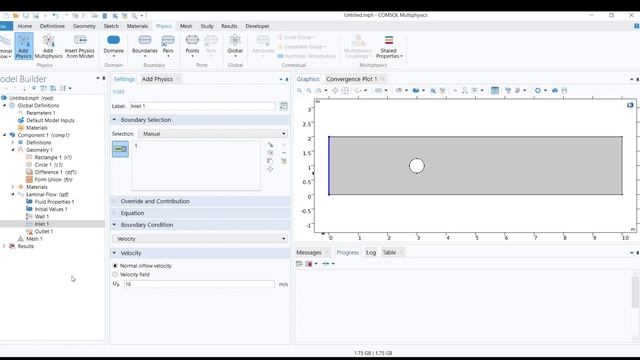The width and height of the screenshot is (640, 360).
Task: Toggle the highlighted grid view graphics icon
Action: pos(495,90)
